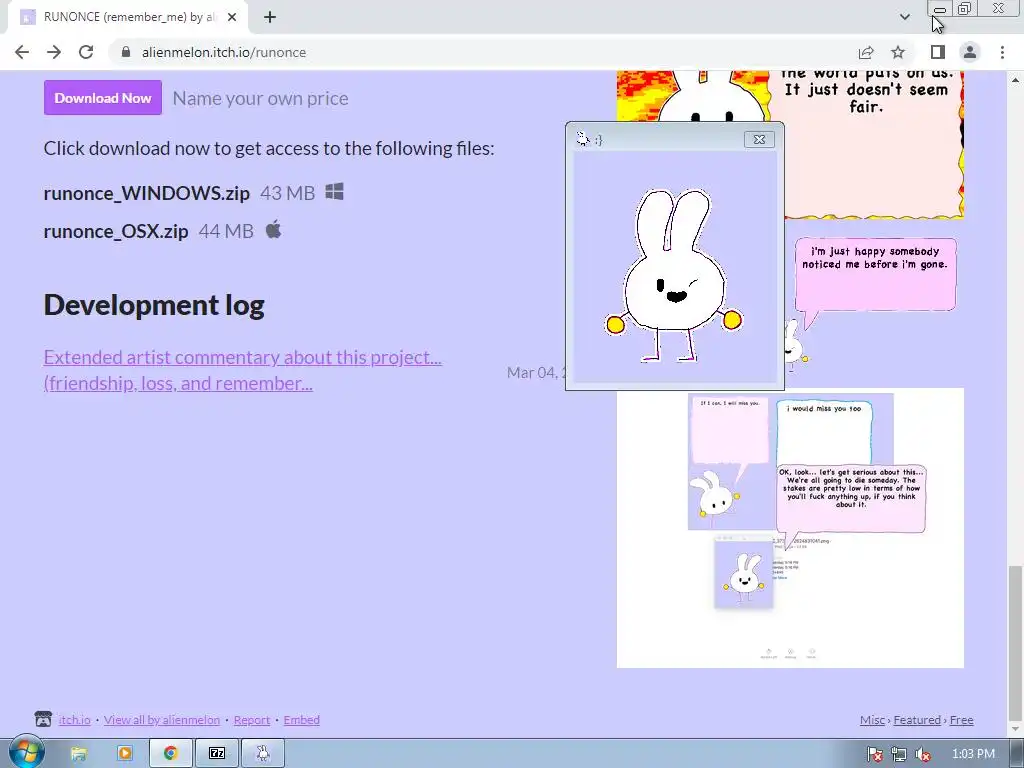Click the Action Center flag tray icon
The width and height of the screenshot is (1024, 768).
click(874, 754)
